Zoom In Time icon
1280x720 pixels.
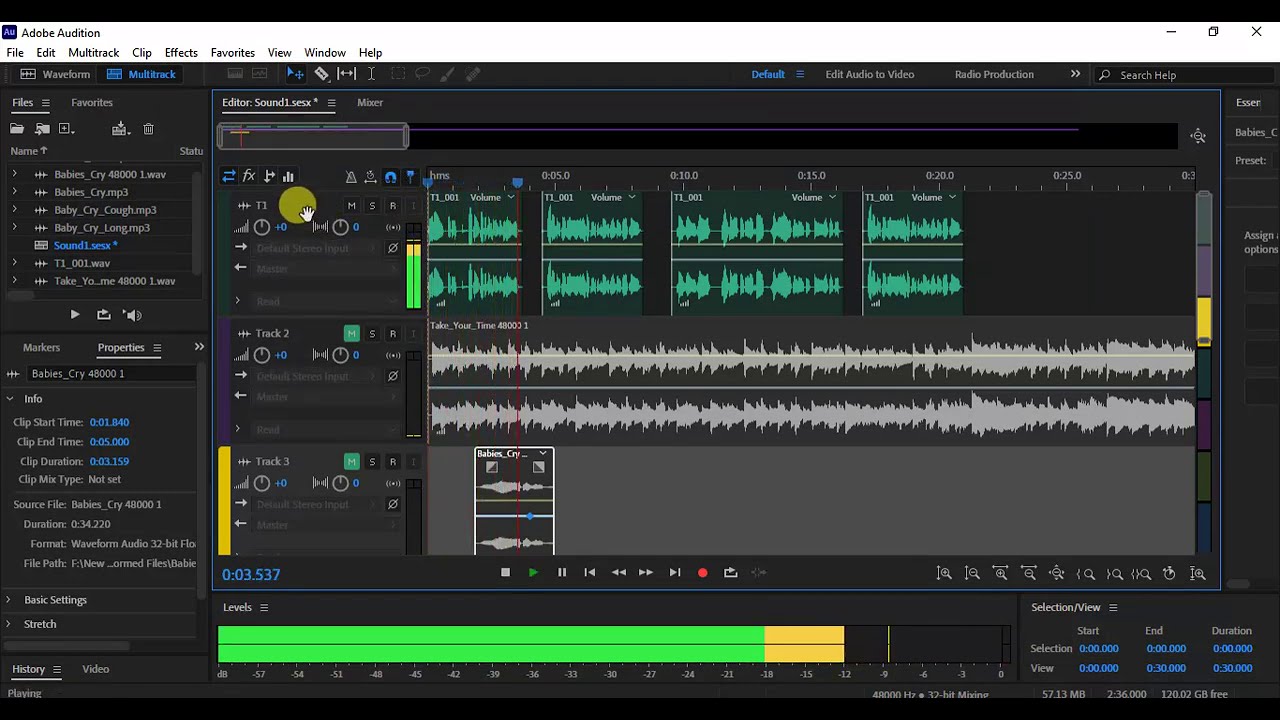tap(1000, 574)
